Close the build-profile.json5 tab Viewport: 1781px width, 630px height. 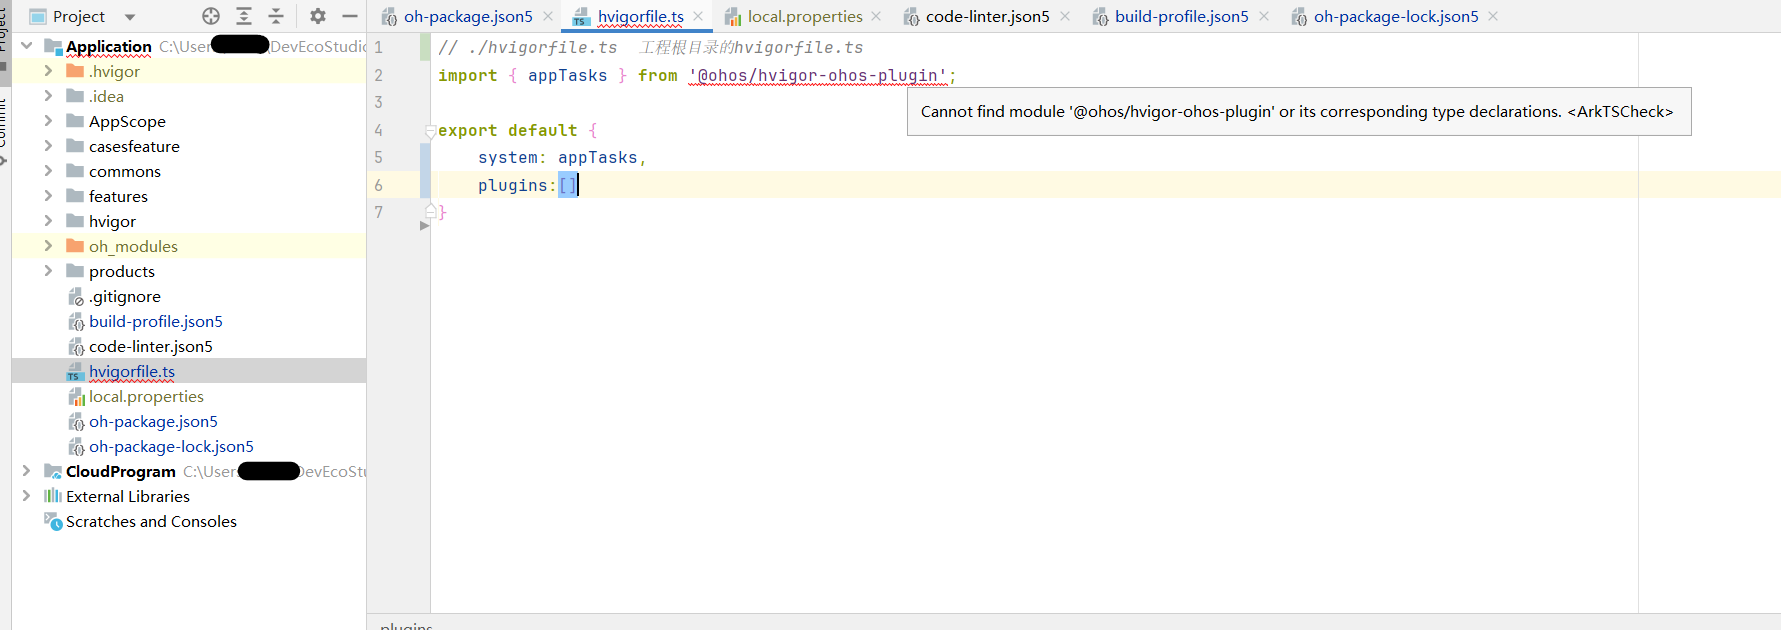[x=1264, y=16]
